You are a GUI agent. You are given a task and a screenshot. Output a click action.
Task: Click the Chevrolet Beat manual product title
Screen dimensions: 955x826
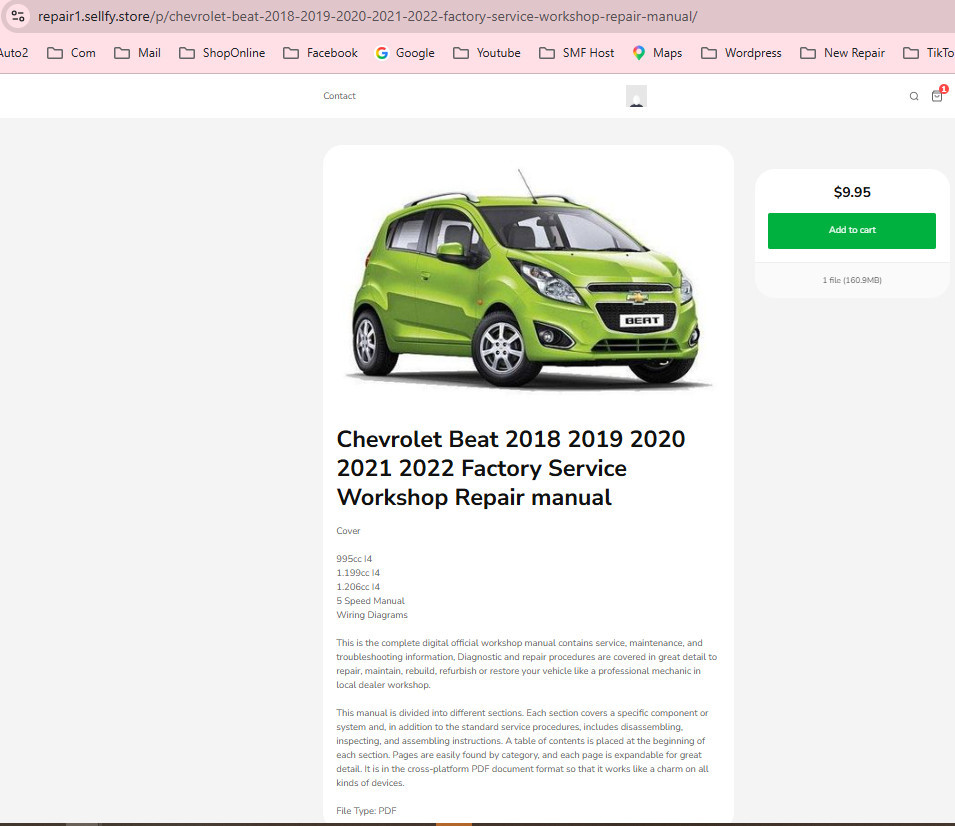point(510,468)
